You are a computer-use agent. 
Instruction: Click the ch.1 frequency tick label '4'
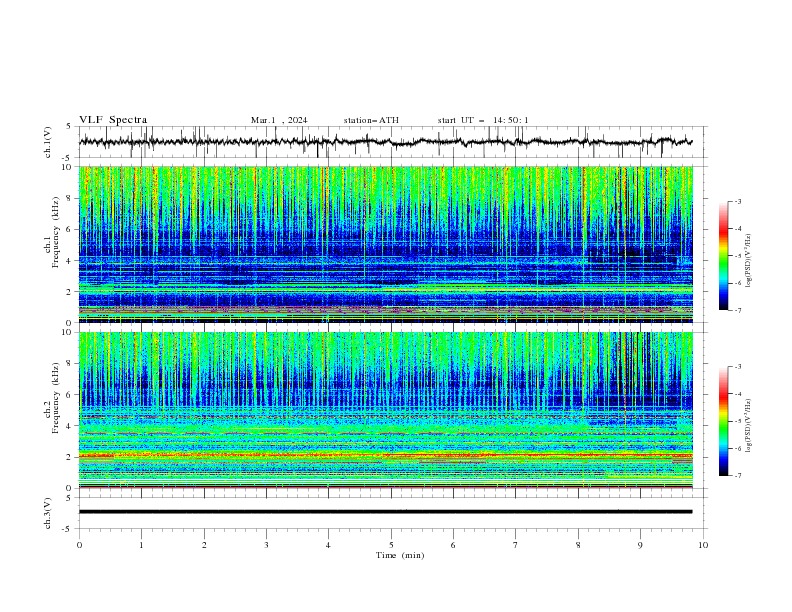(70, 261)
